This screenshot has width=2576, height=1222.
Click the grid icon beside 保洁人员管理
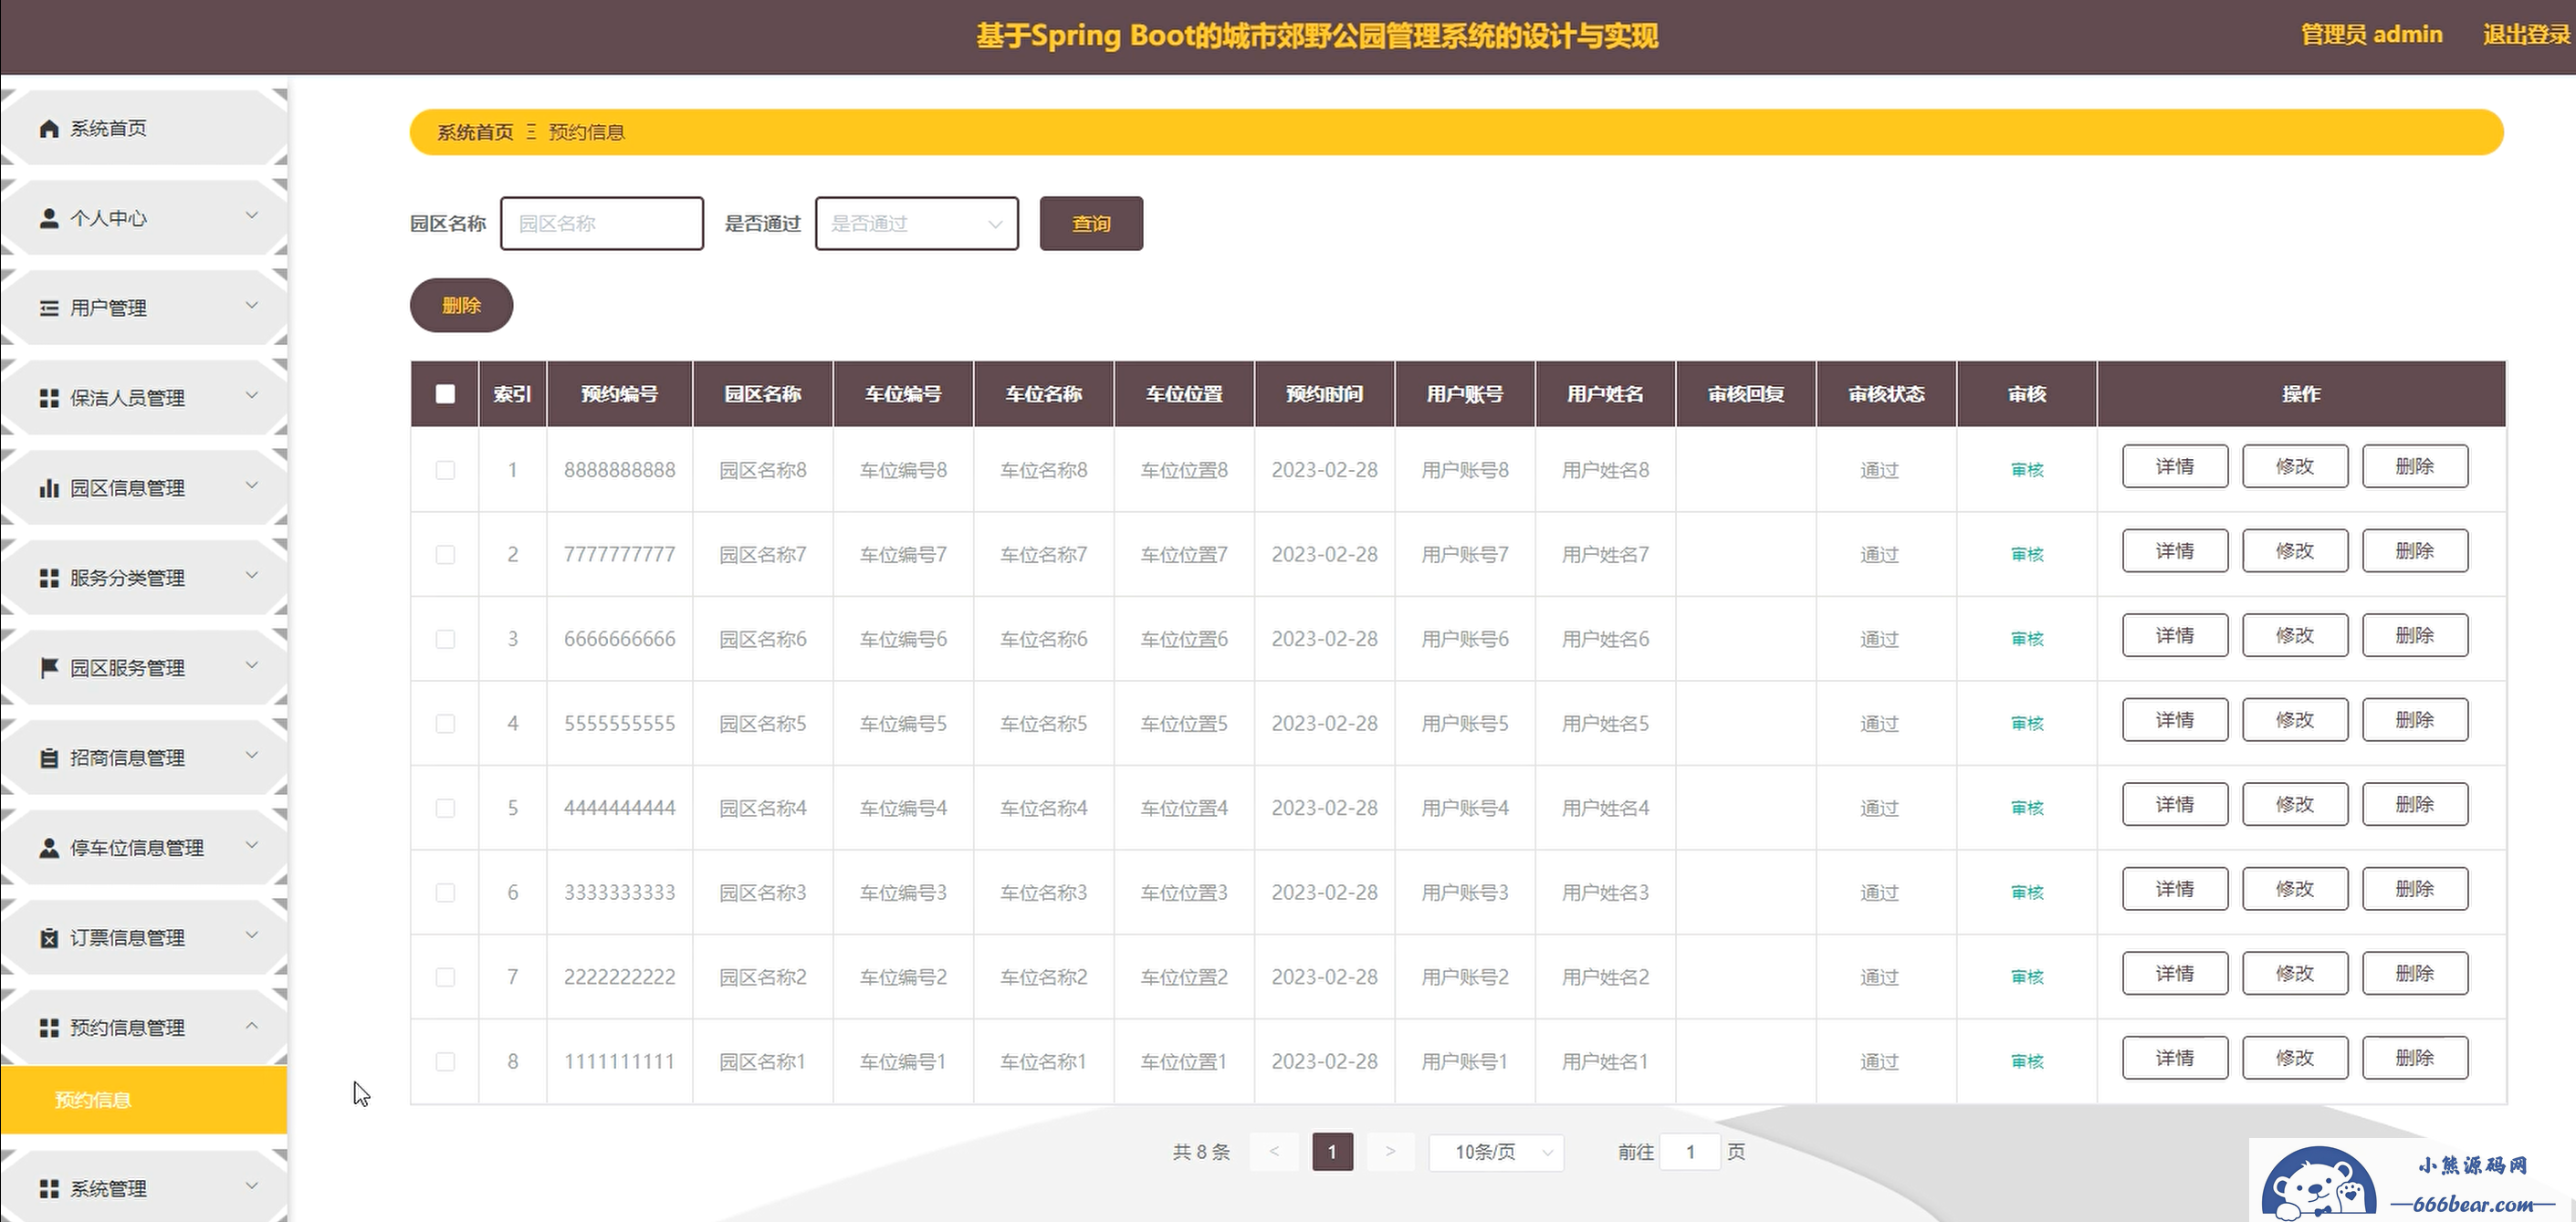point(49,398)
